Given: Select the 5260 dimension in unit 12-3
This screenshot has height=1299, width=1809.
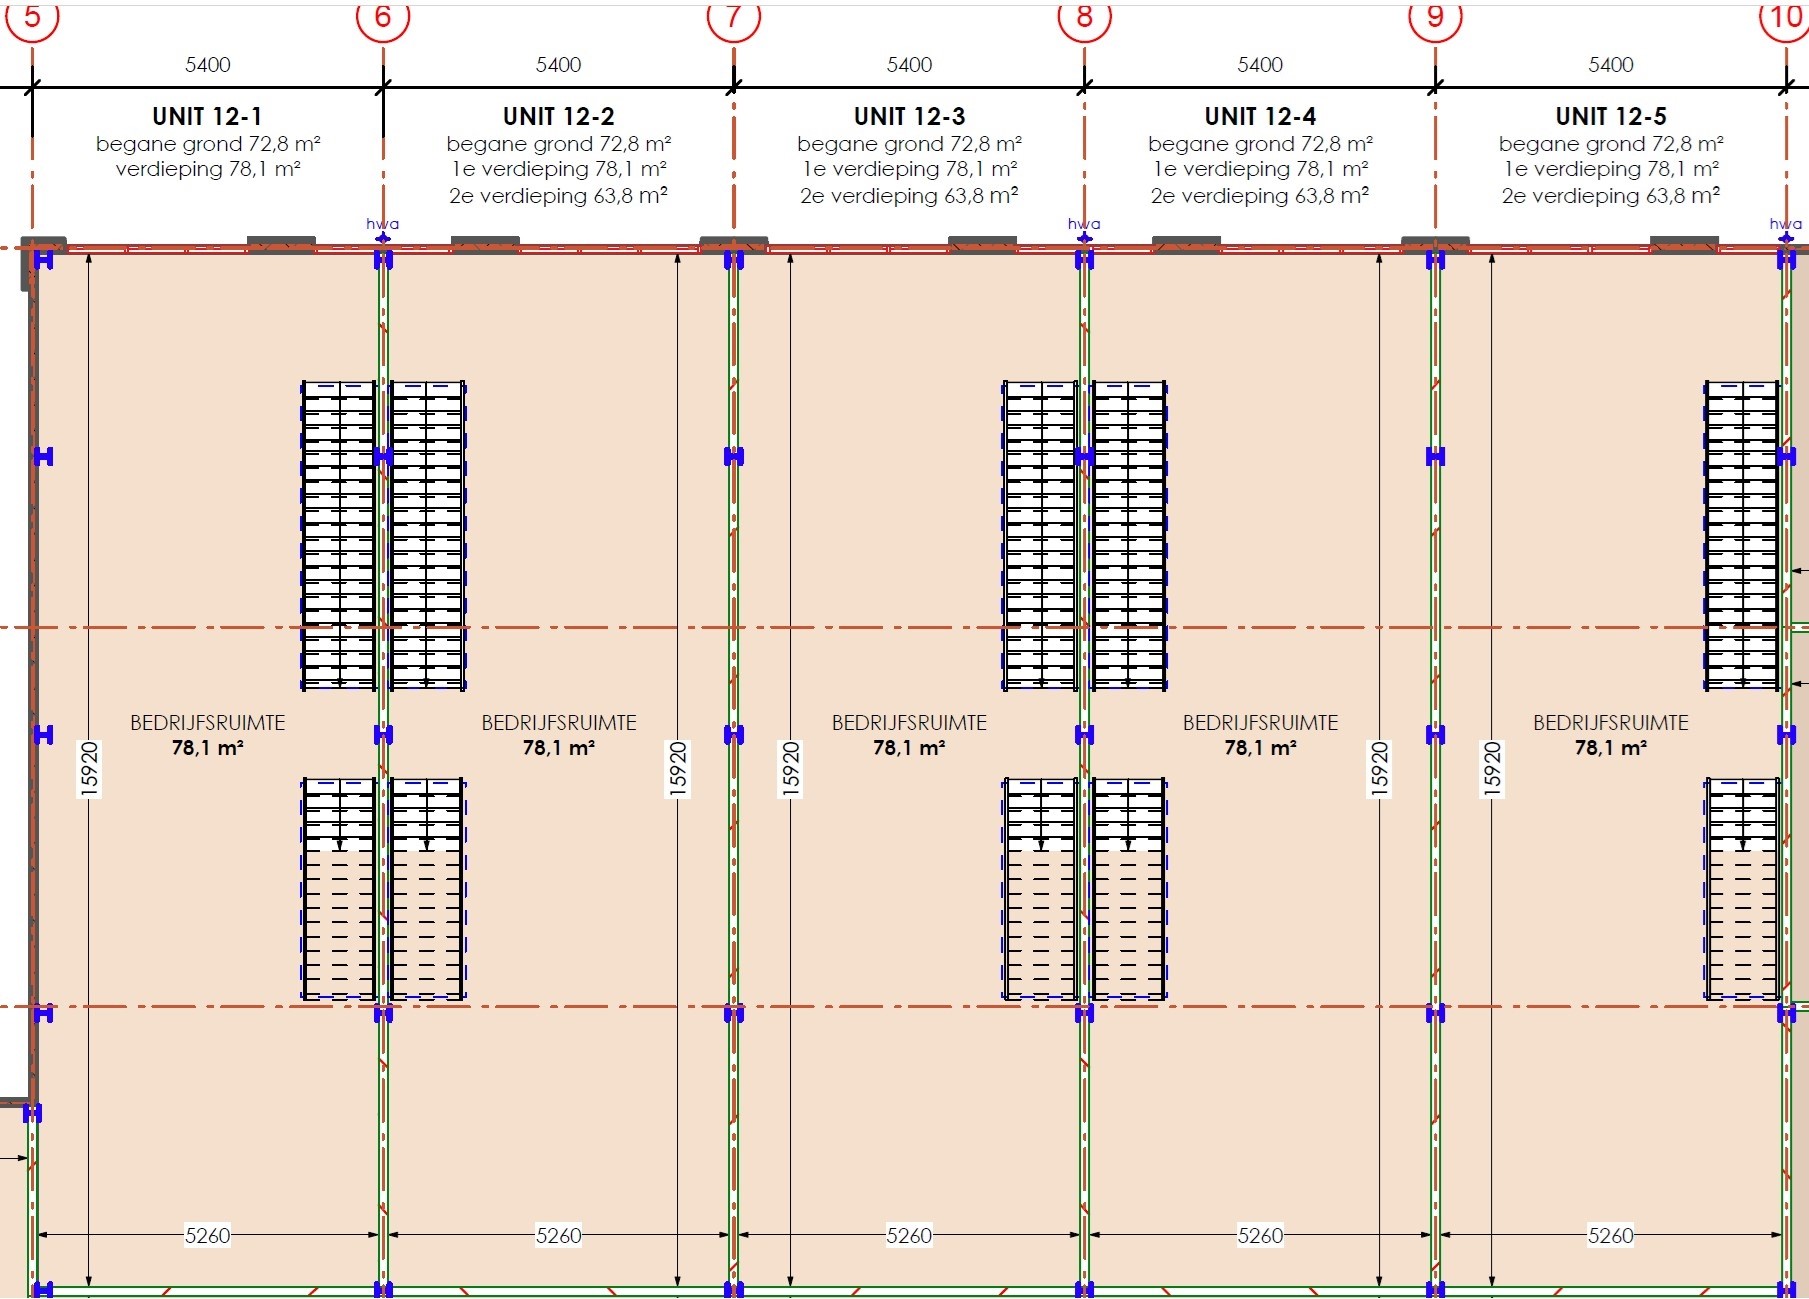Looking at the screenshot, I should coord(909,1236).
